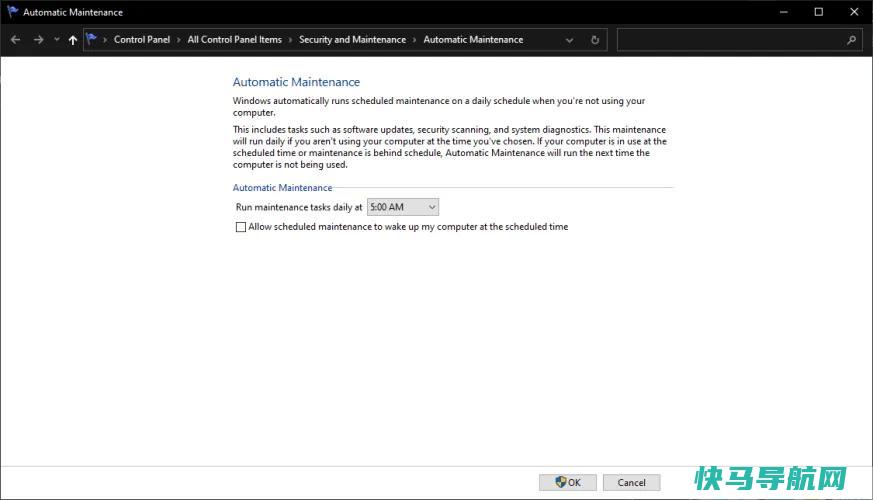
Task: Click the Automatic Maintenance group label
Action: [x=282, y=188]
